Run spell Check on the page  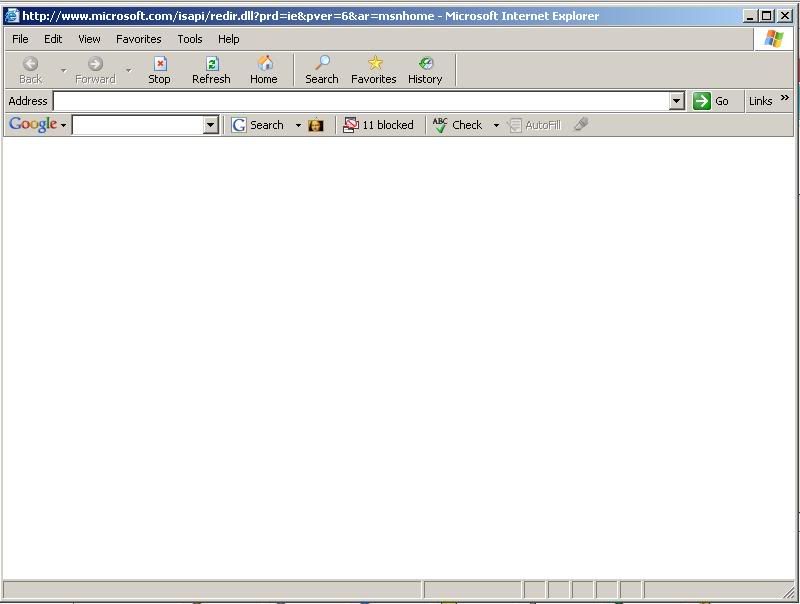(463, 124)
